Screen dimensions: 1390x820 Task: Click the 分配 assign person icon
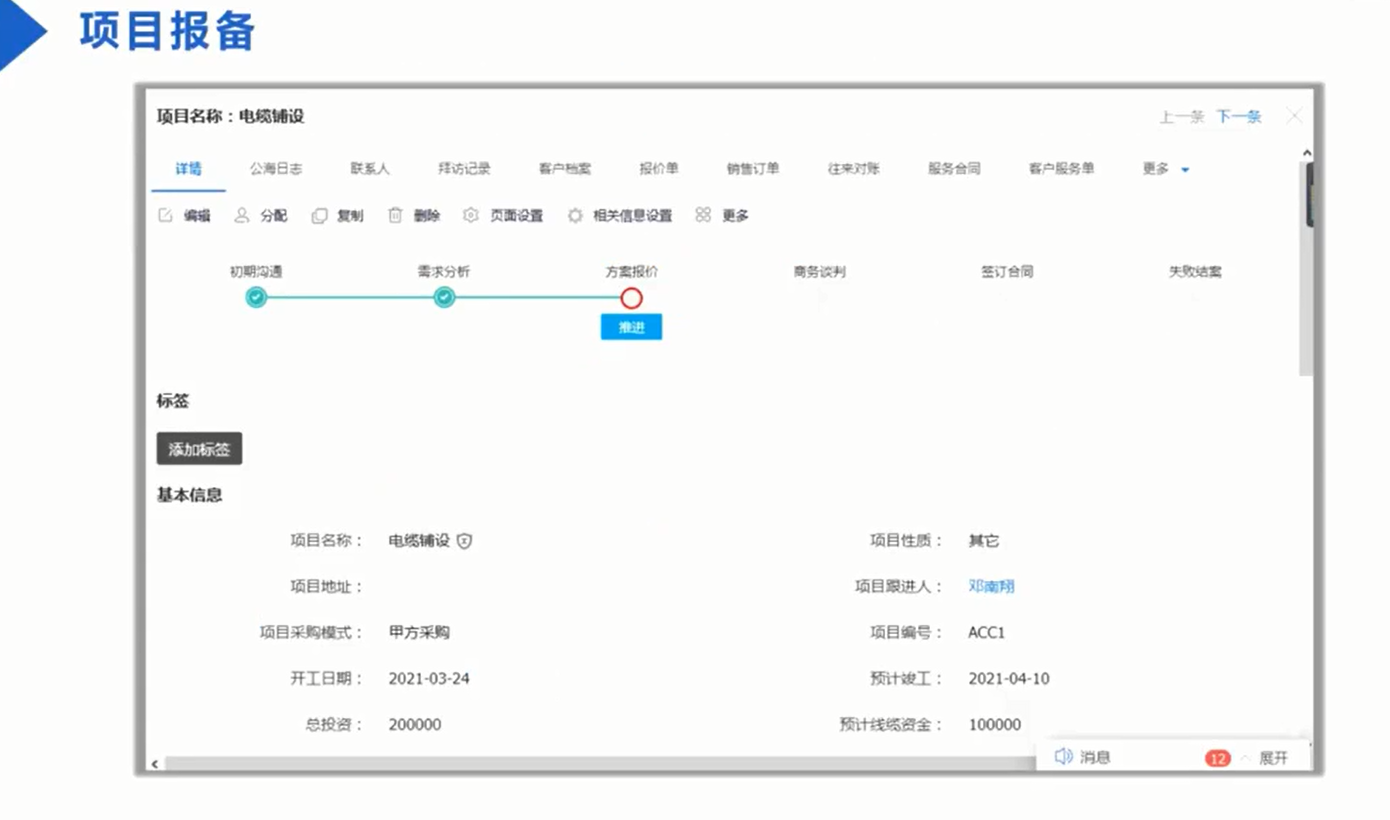(x=241, y=215)
